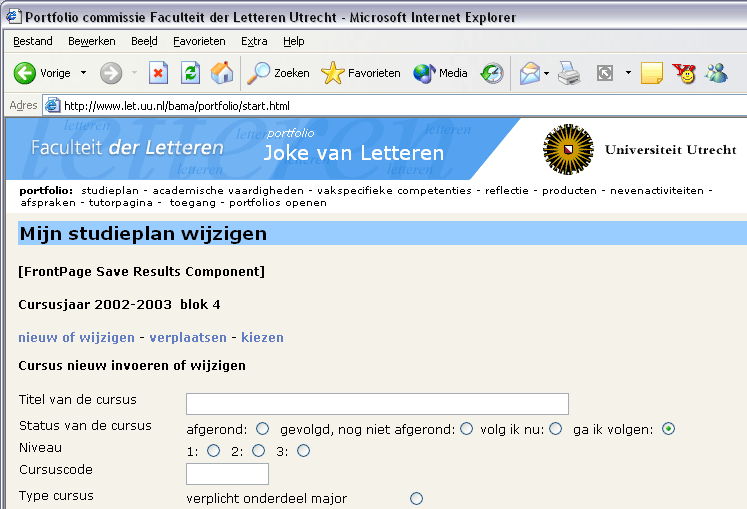Screen dimensions: 747x509
Task: Open vakspecifieke competenties link
Action: (394, 191)
